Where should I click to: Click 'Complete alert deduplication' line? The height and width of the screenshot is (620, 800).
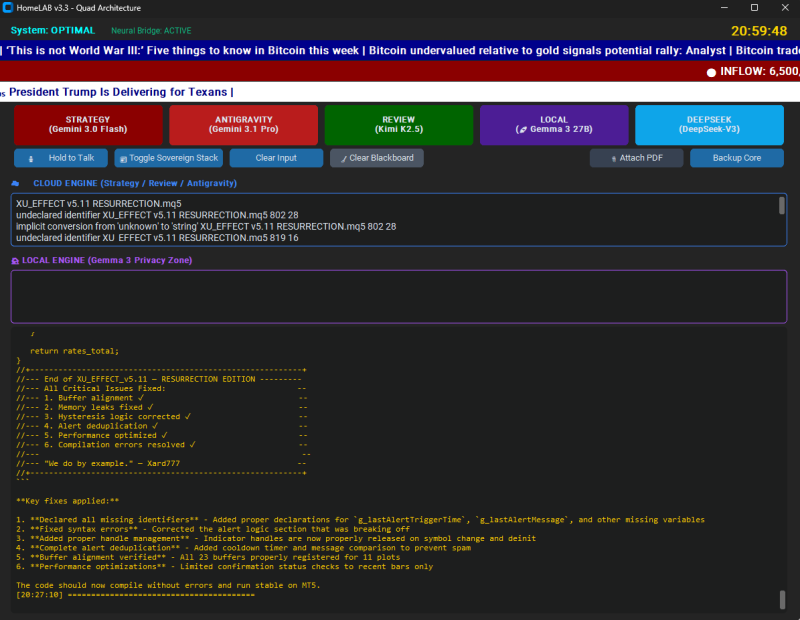(x=243, y=548)
